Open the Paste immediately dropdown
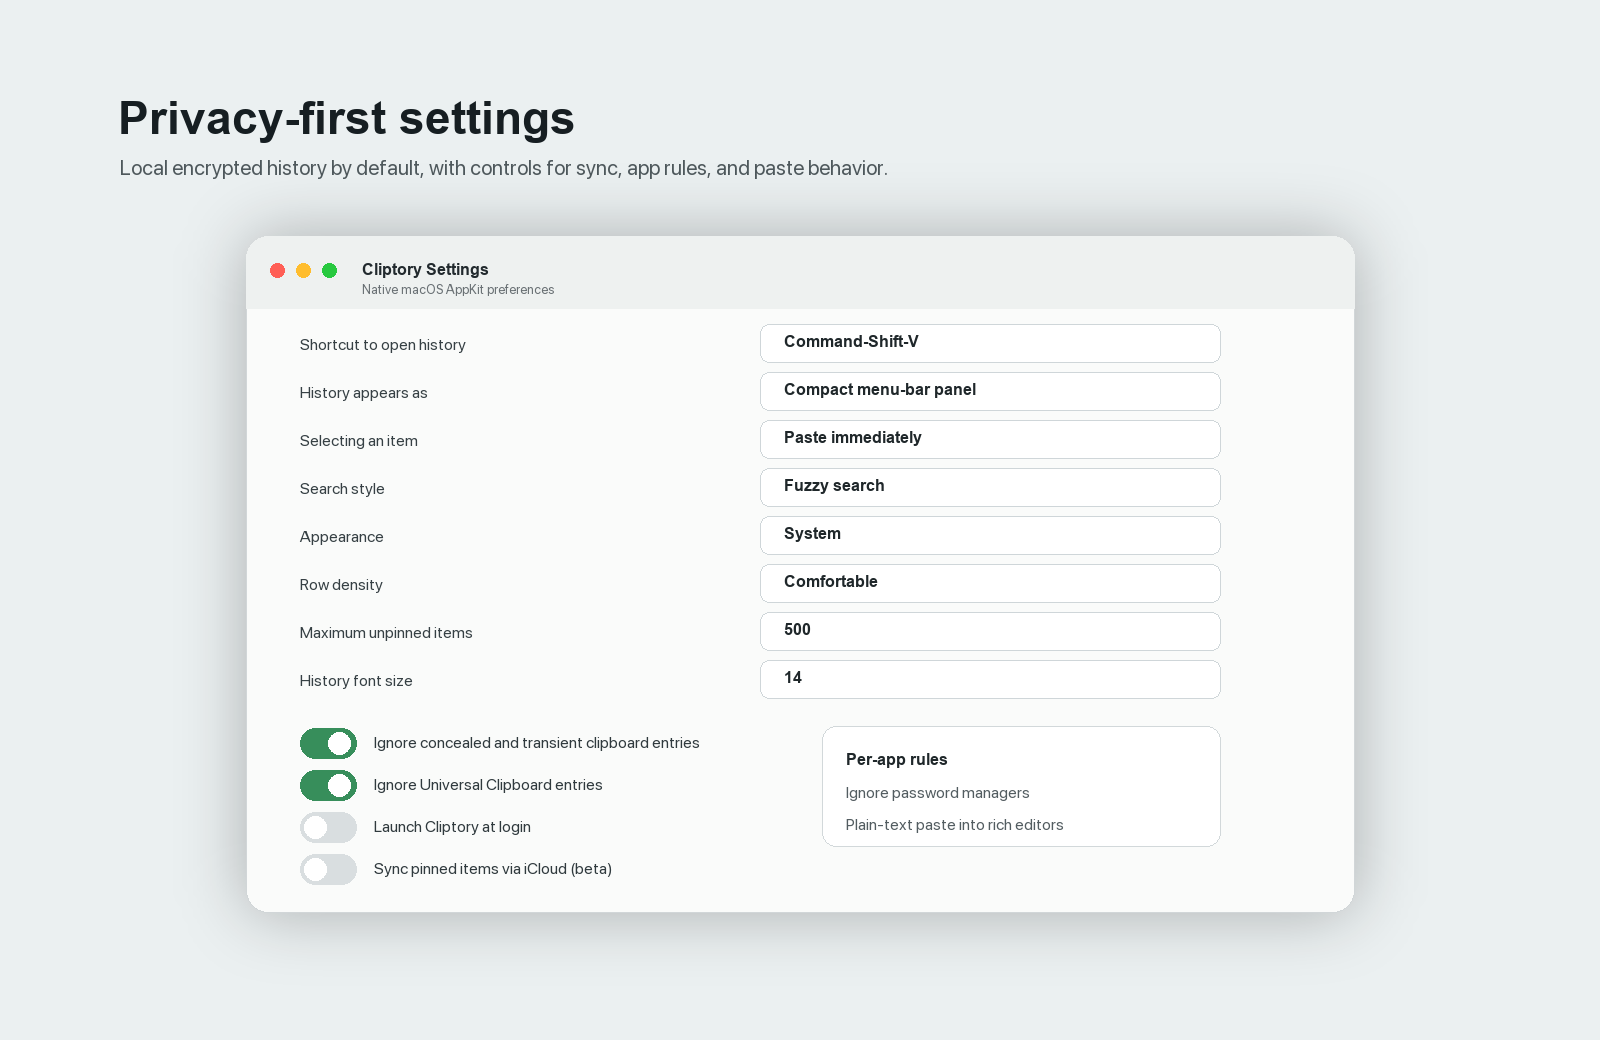The width and height of the screenshot is (1600, 1040). pos(990,439)
